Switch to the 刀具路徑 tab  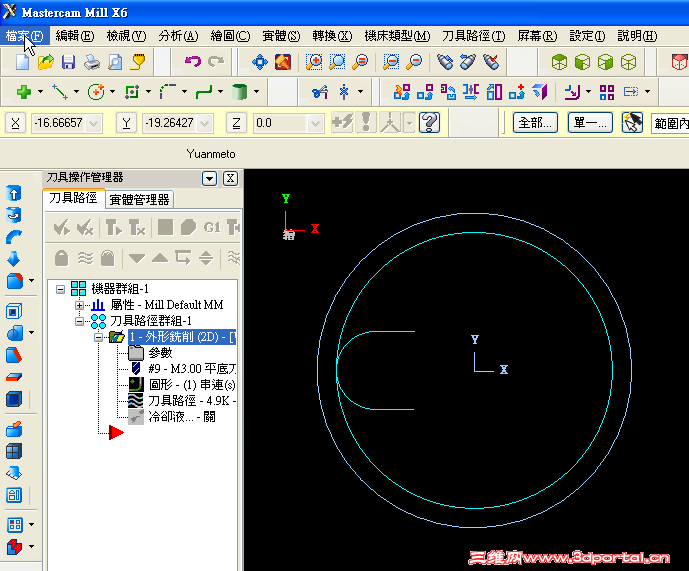click(x=73, y=198)
